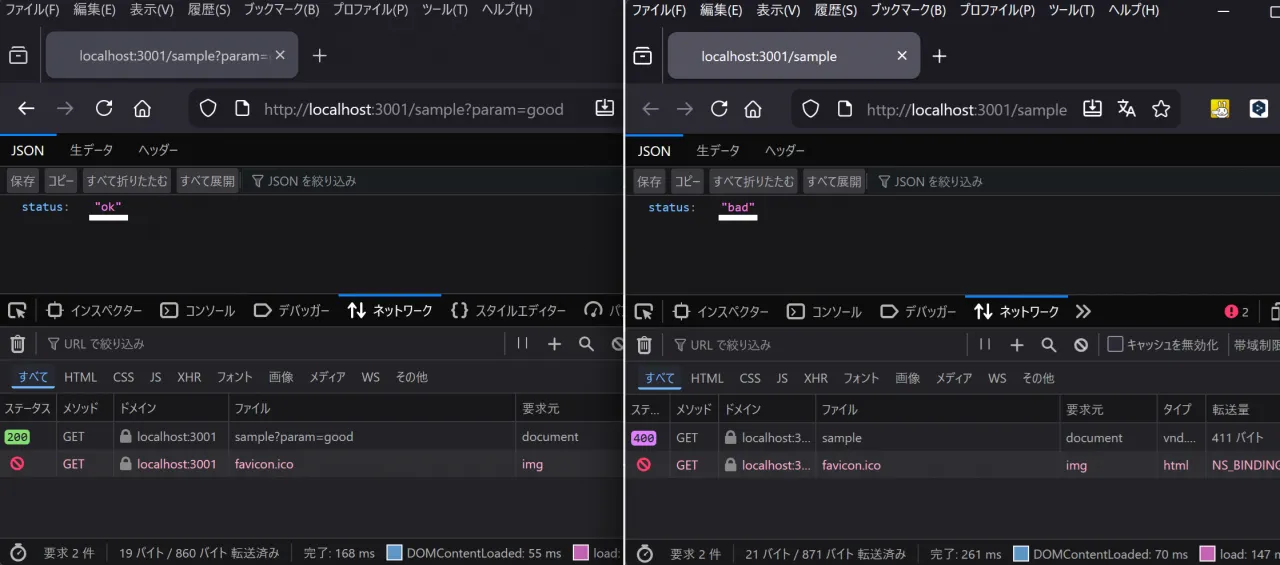
Task: Clear network log with left trash icon
Action: point(17,344)
